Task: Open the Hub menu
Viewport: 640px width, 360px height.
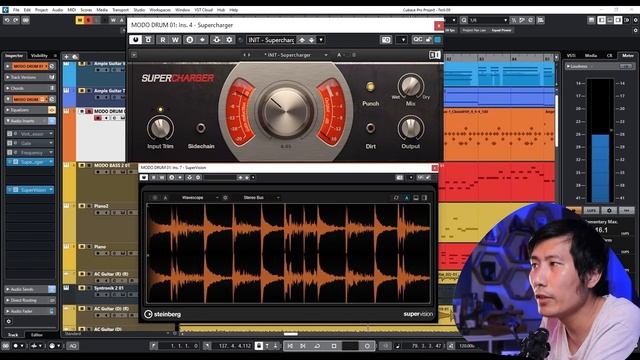Action: (x=221, y=10)
